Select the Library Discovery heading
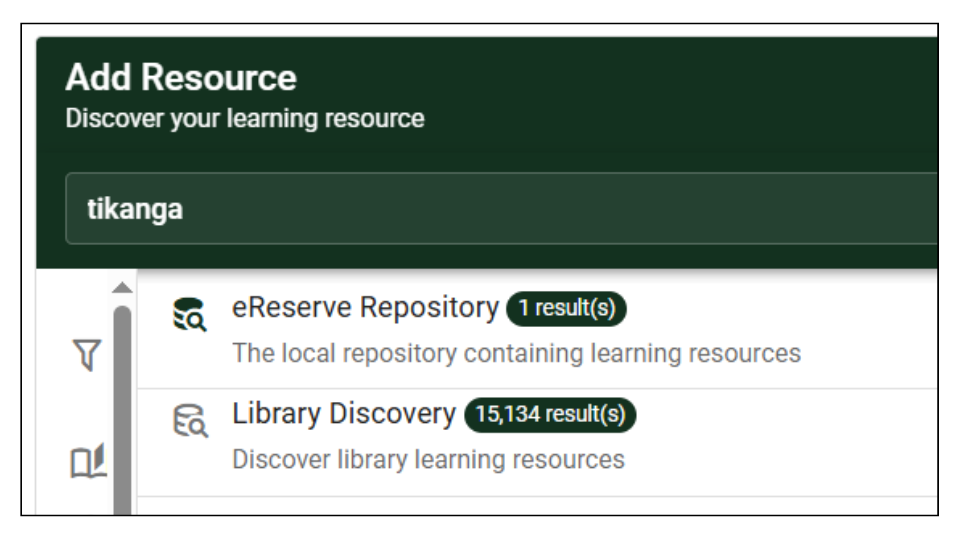Image resolution: width=962 pixels, height=540 pixels. pos(344,414)
